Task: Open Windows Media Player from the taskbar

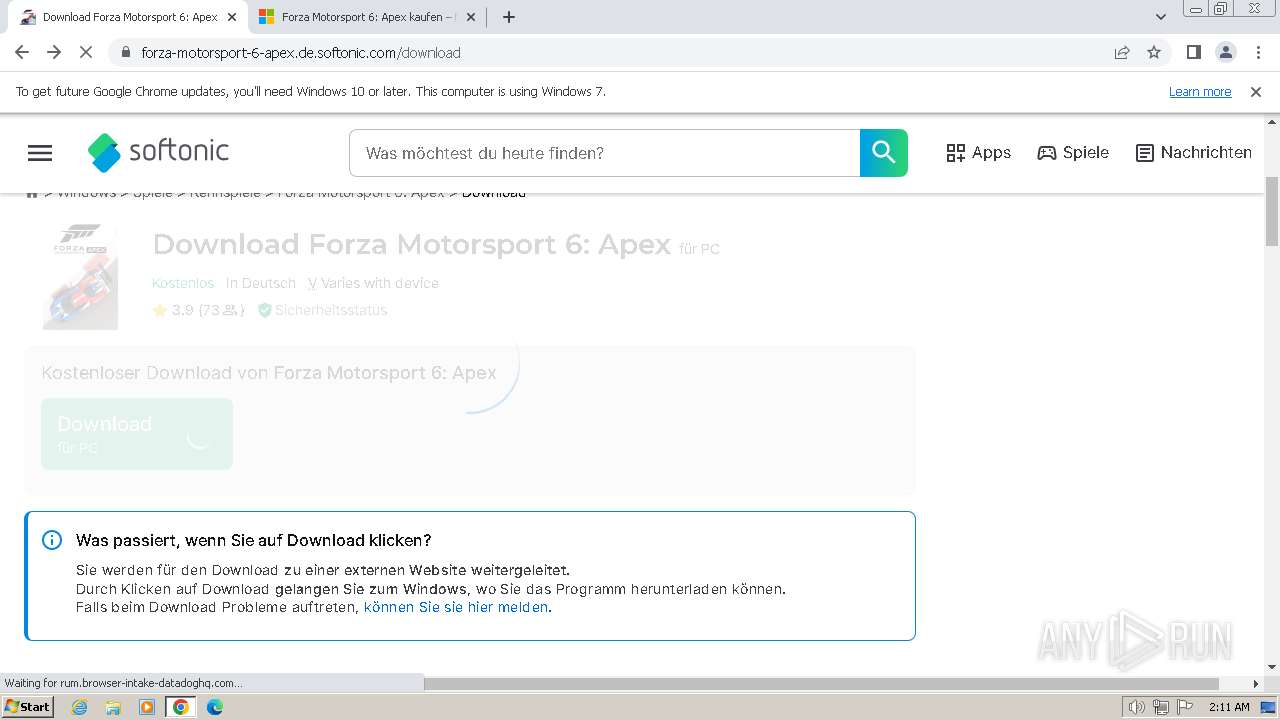Action: [147, 707]
